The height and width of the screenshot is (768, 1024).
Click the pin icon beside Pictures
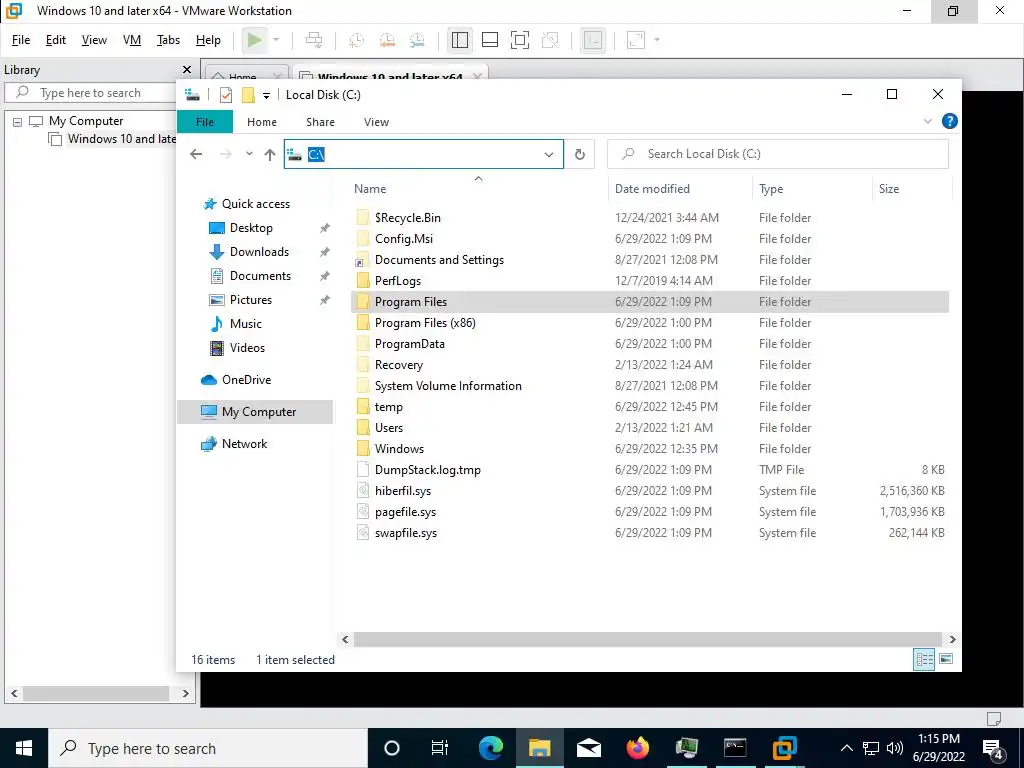[x=325, y=300]
